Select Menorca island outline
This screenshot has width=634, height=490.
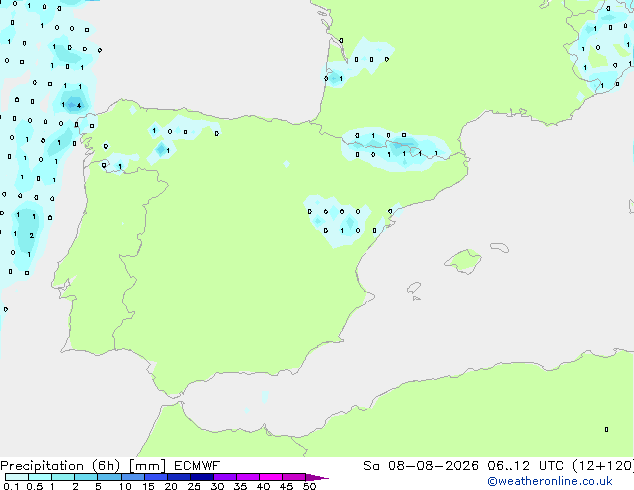[500, 247]
